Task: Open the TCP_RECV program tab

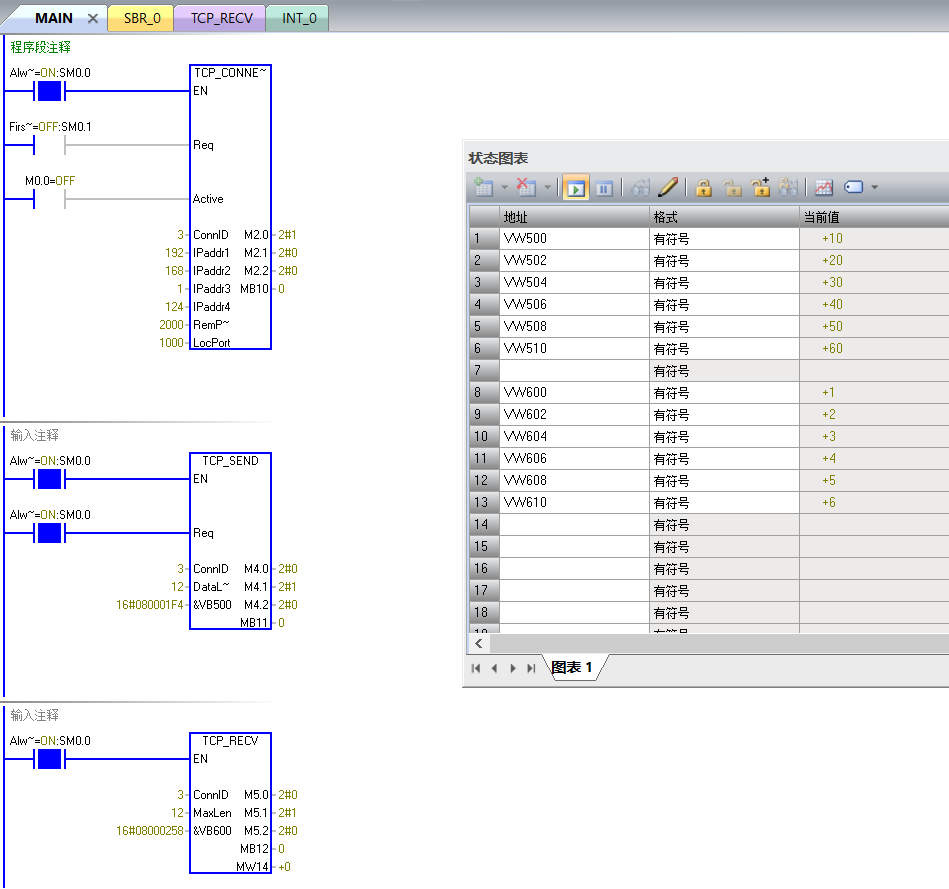Action: tap(221, 18)
